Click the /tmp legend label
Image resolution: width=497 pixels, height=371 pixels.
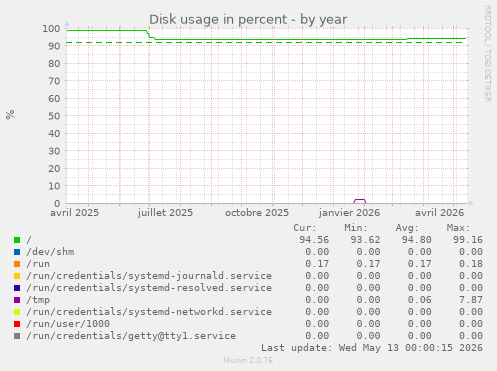(x=38, y=300)
